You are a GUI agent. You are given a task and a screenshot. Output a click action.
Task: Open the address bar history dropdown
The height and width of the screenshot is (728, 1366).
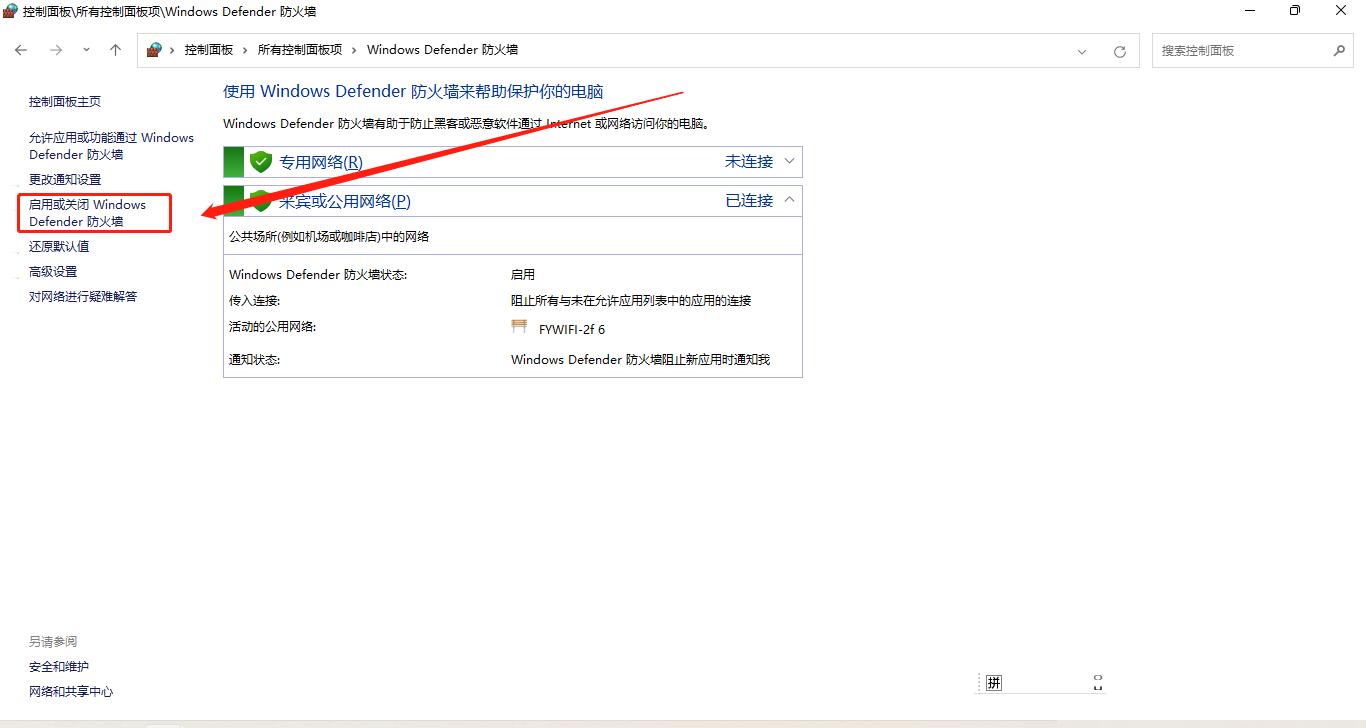[x=1081, y=50]
